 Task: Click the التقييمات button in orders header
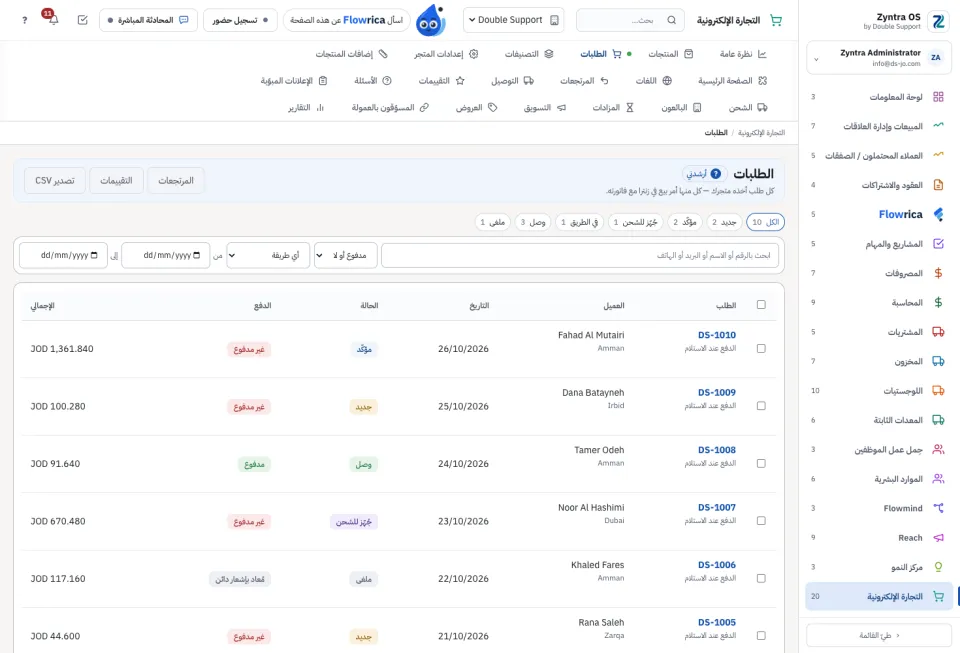[116, 181]
